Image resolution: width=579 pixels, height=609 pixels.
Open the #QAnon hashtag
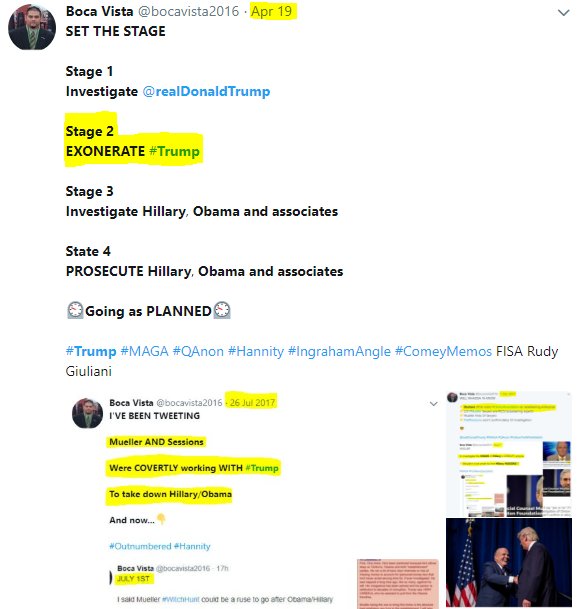(x=198, y=351)
